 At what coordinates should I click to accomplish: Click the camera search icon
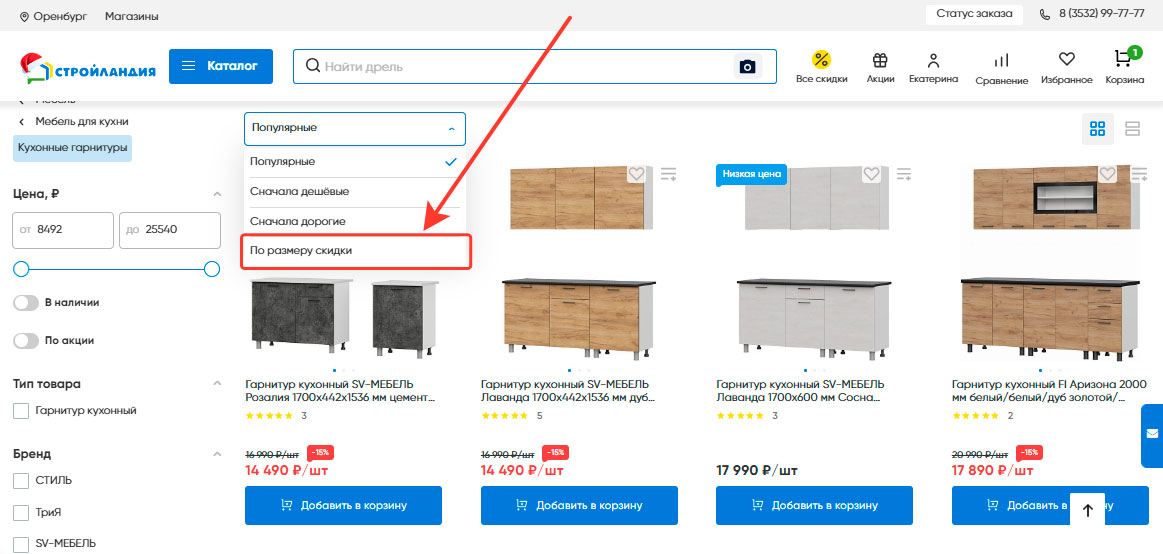(748, 67)
